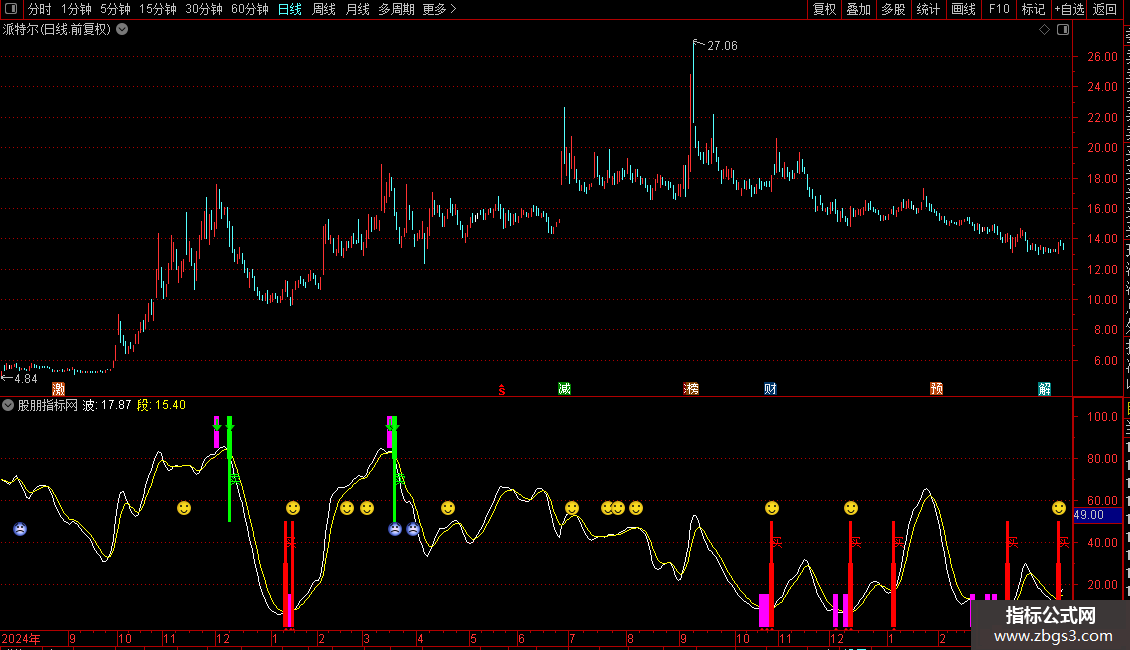Click the 财 financial report marker
This screenshot has height=650, width=1130.
[770, 389]
